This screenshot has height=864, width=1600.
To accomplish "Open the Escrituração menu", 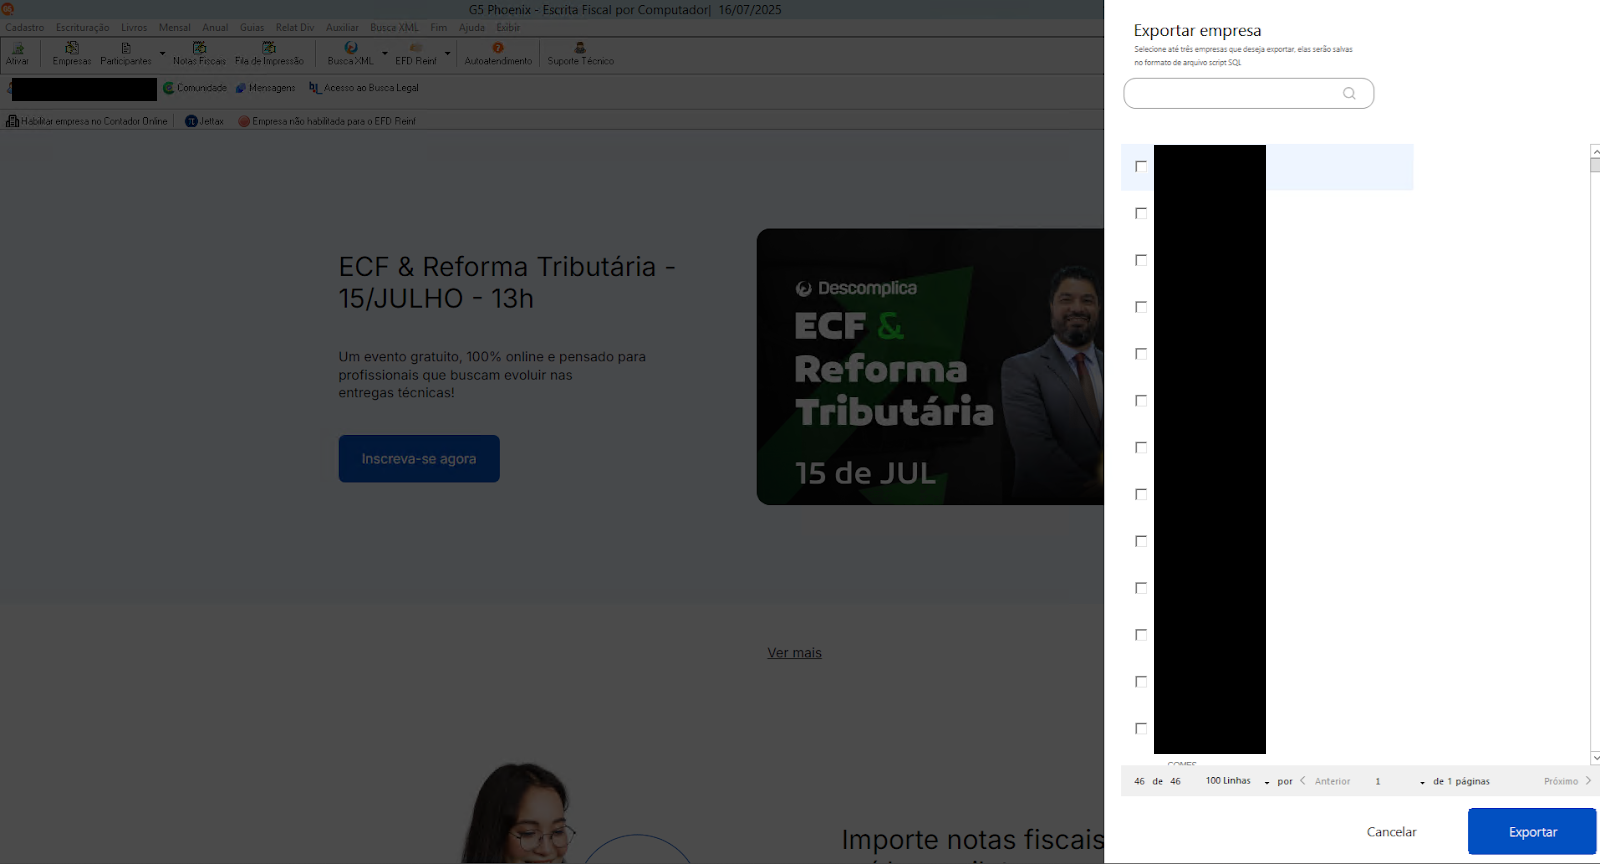I will pyautogui.click(x=83, y=28).
